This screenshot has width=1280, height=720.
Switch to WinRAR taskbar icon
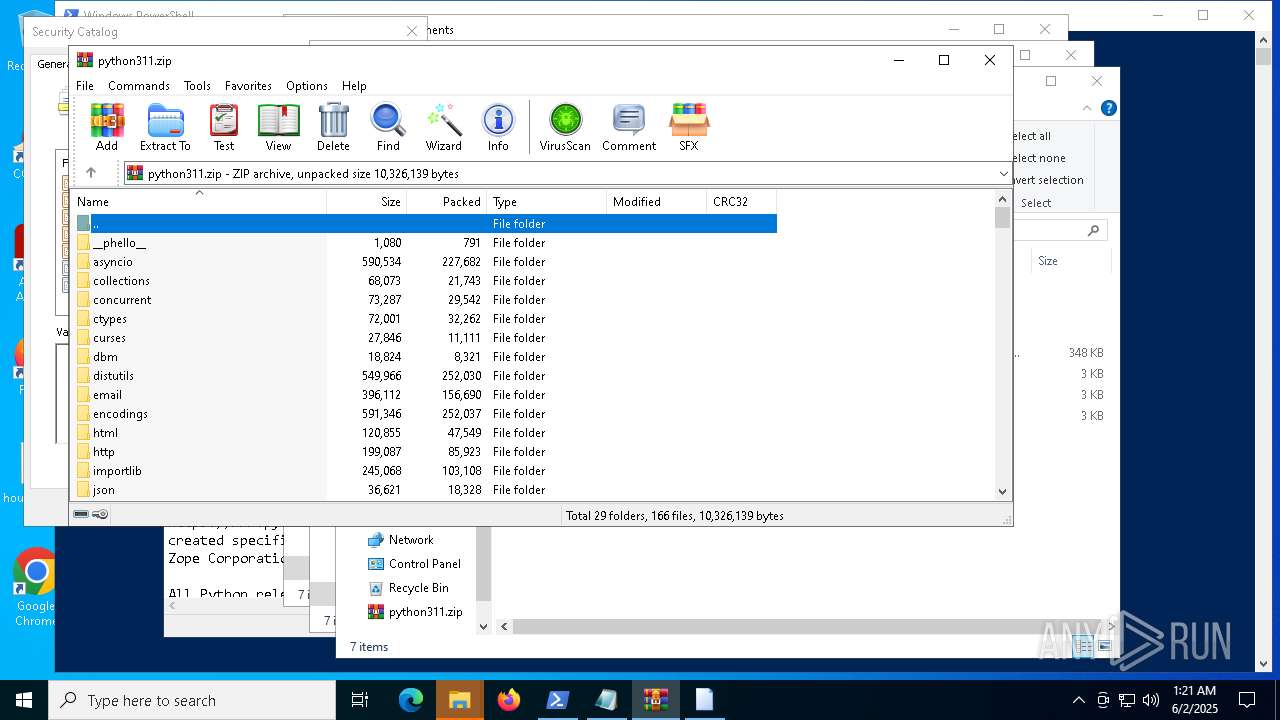tap(655, 700)
